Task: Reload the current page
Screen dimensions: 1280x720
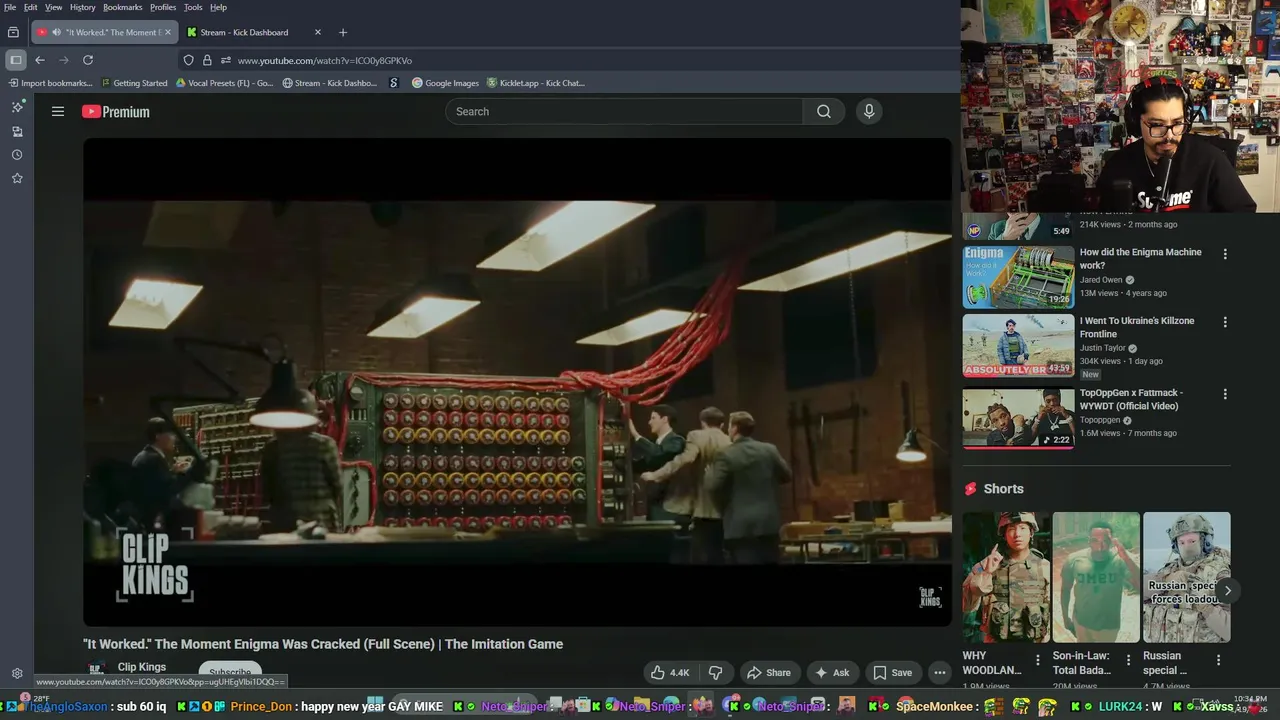Action: coord(88,60)
